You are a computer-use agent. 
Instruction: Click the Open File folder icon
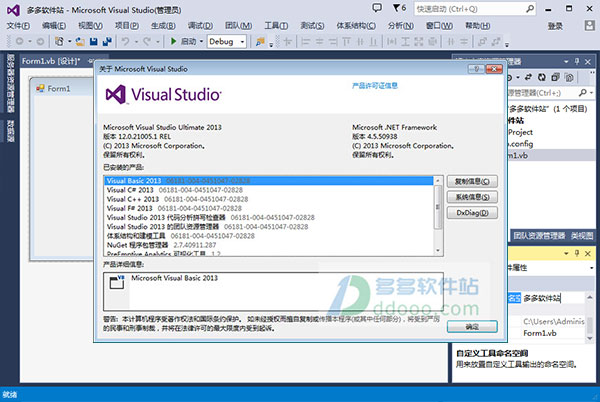click(x=80, y=41)
